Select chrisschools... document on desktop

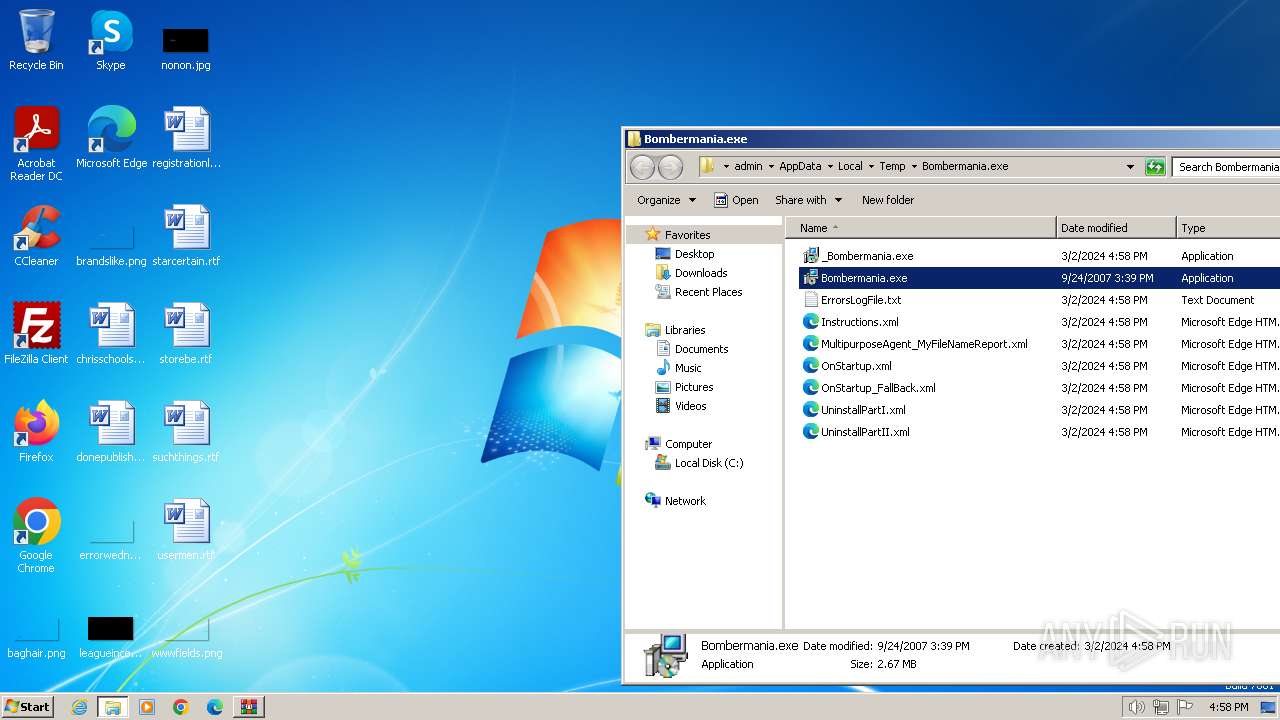pos(111,333)
